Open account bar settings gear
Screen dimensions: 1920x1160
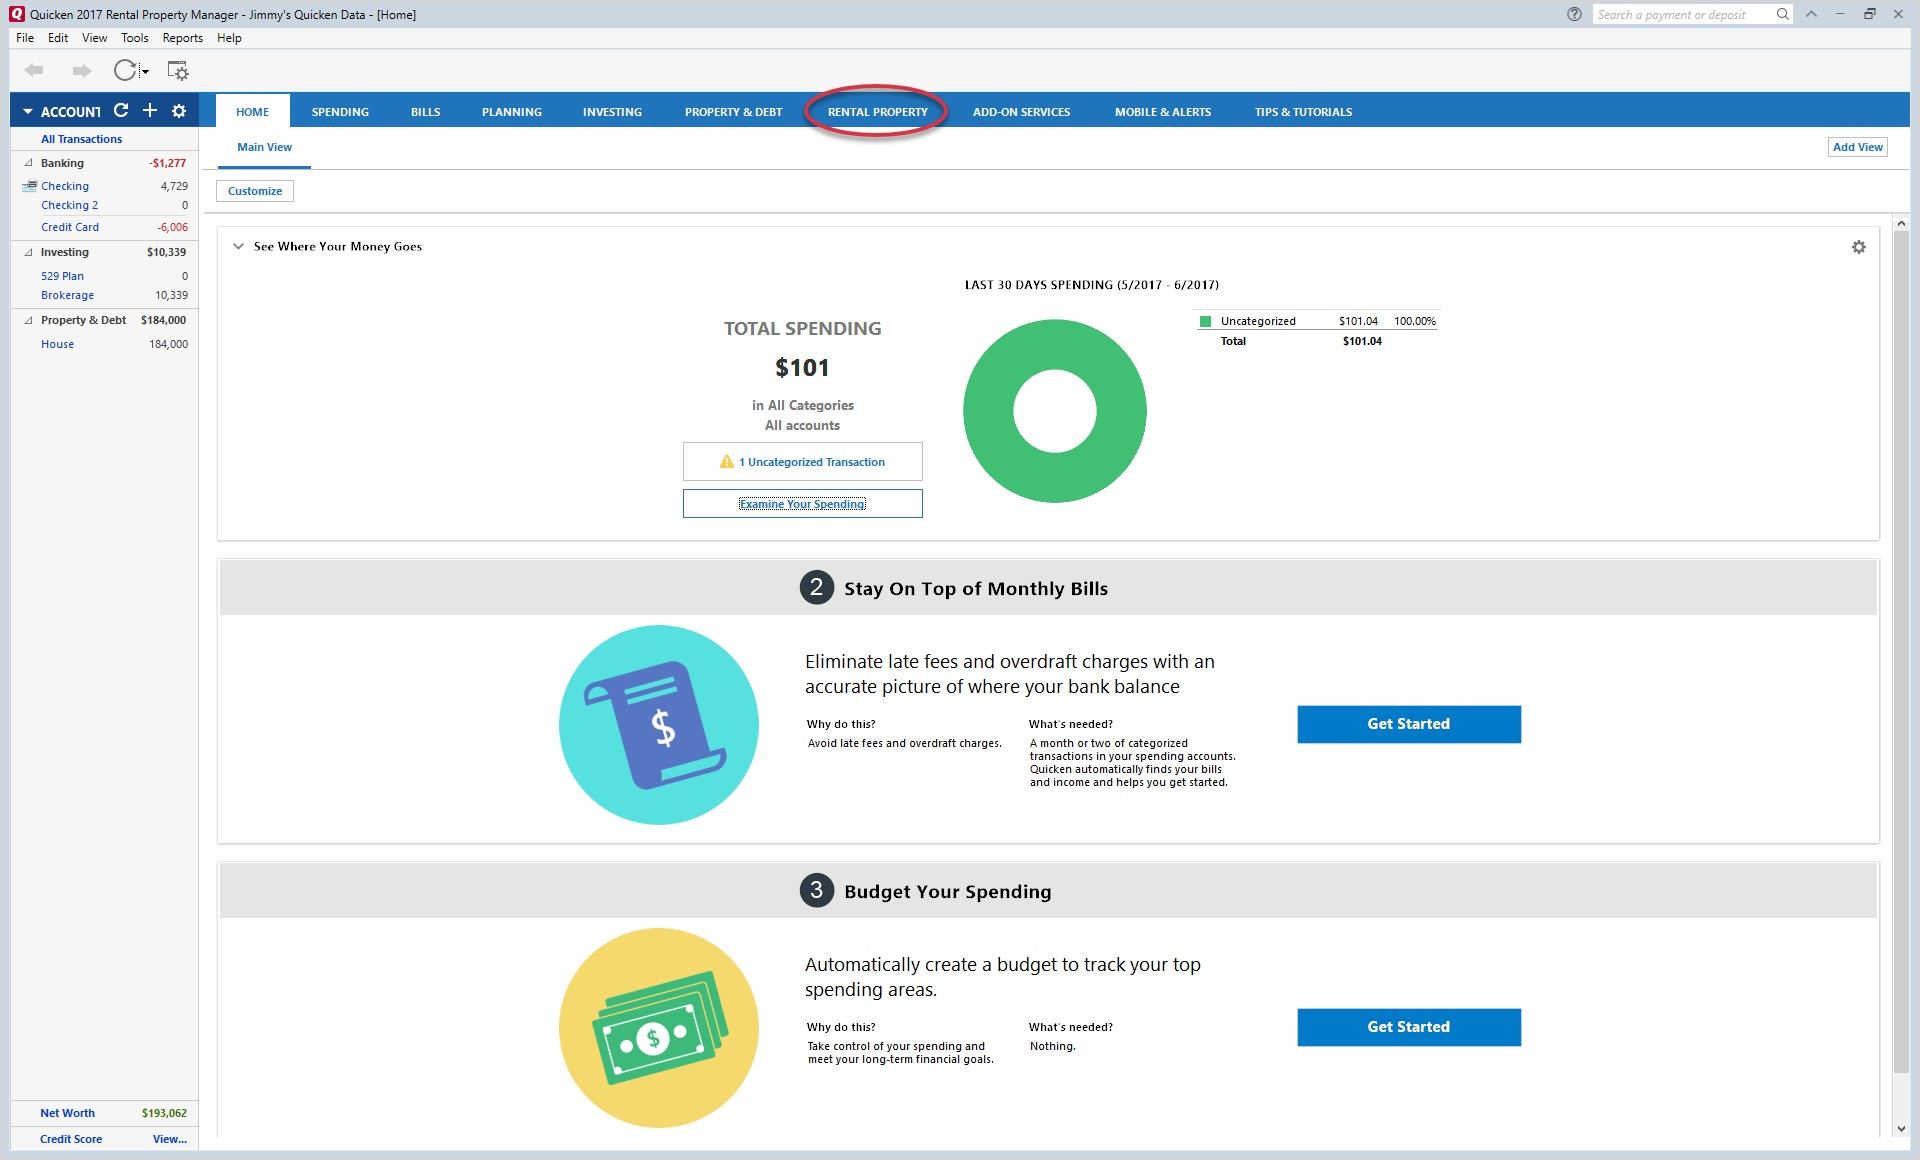(179, 111)
